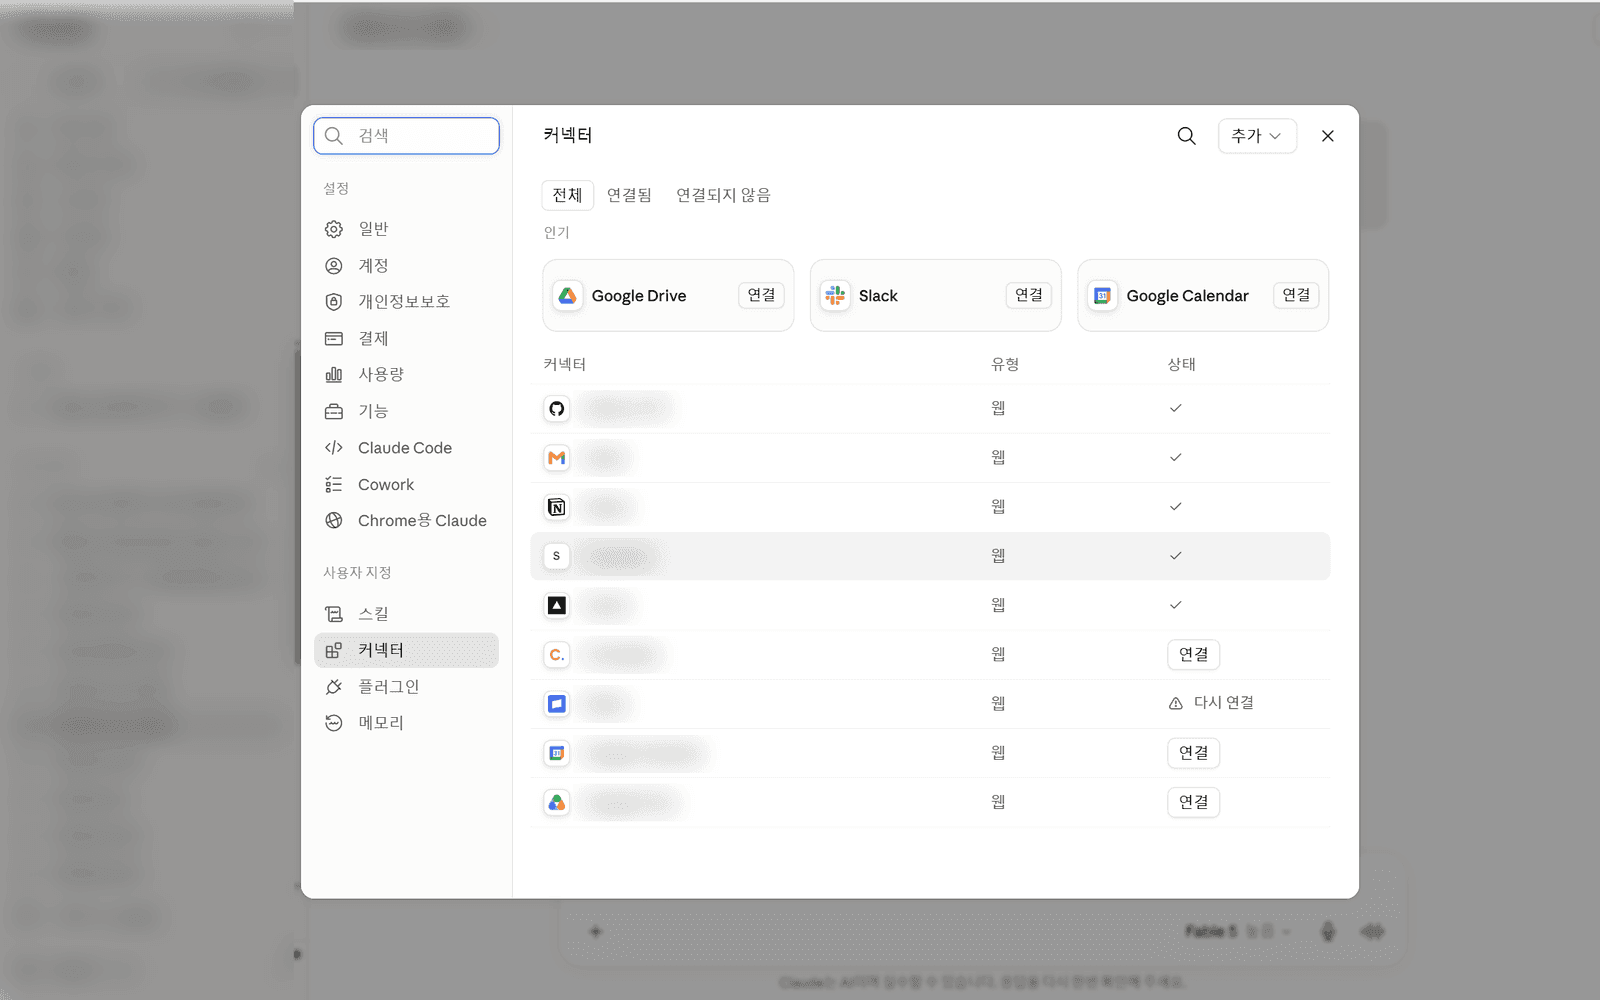Click 연결 on the Slack card
1600x1000 pixels.
(x=1028, y=295)
